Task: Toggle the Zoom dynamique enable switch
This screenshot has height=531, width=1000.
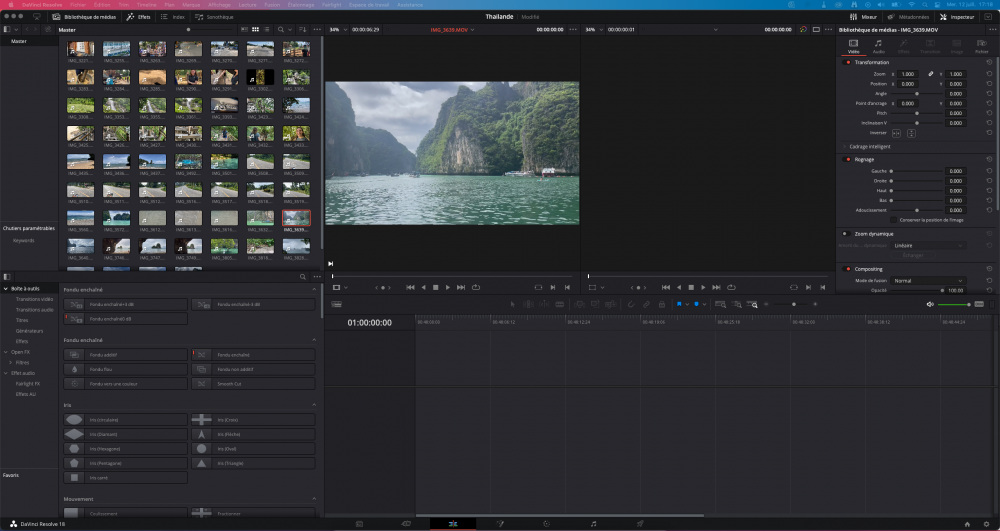Action: pyautogui.click(x=845, y=233)
